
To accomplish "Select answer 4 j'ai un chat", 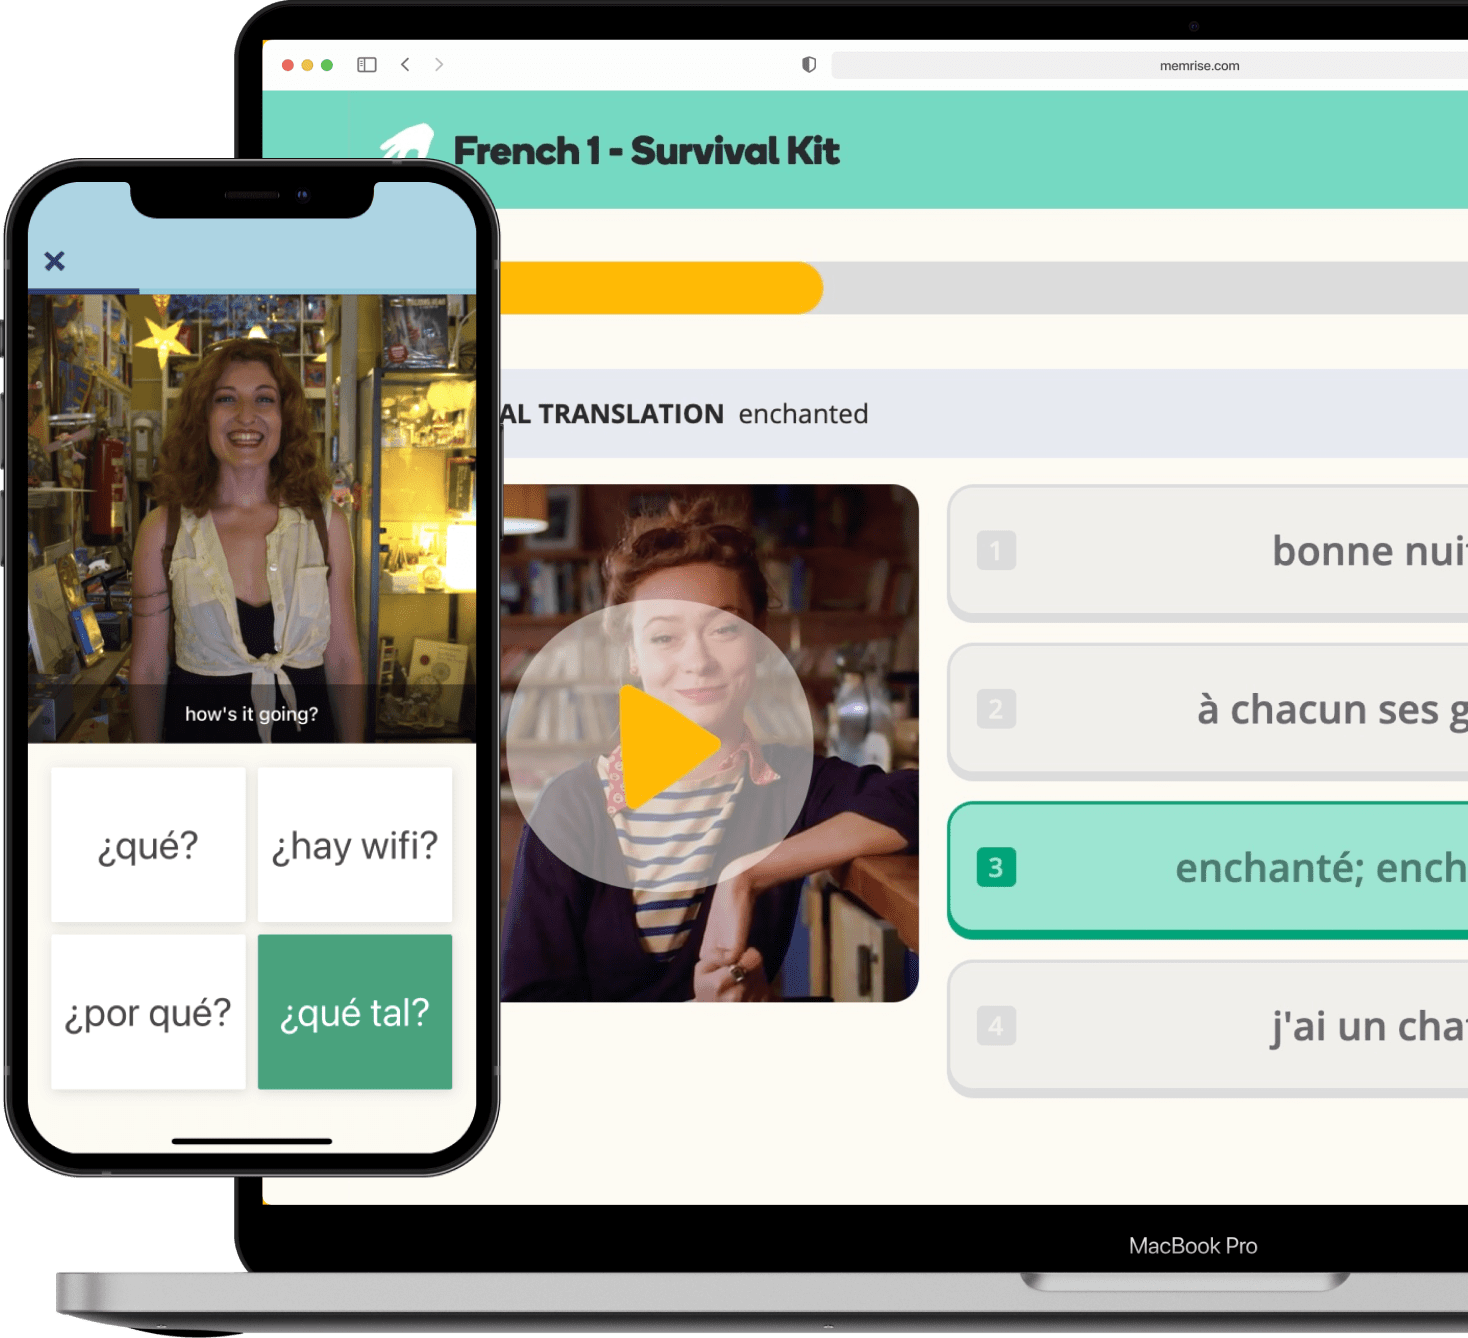I will tap(1207, 1028).
